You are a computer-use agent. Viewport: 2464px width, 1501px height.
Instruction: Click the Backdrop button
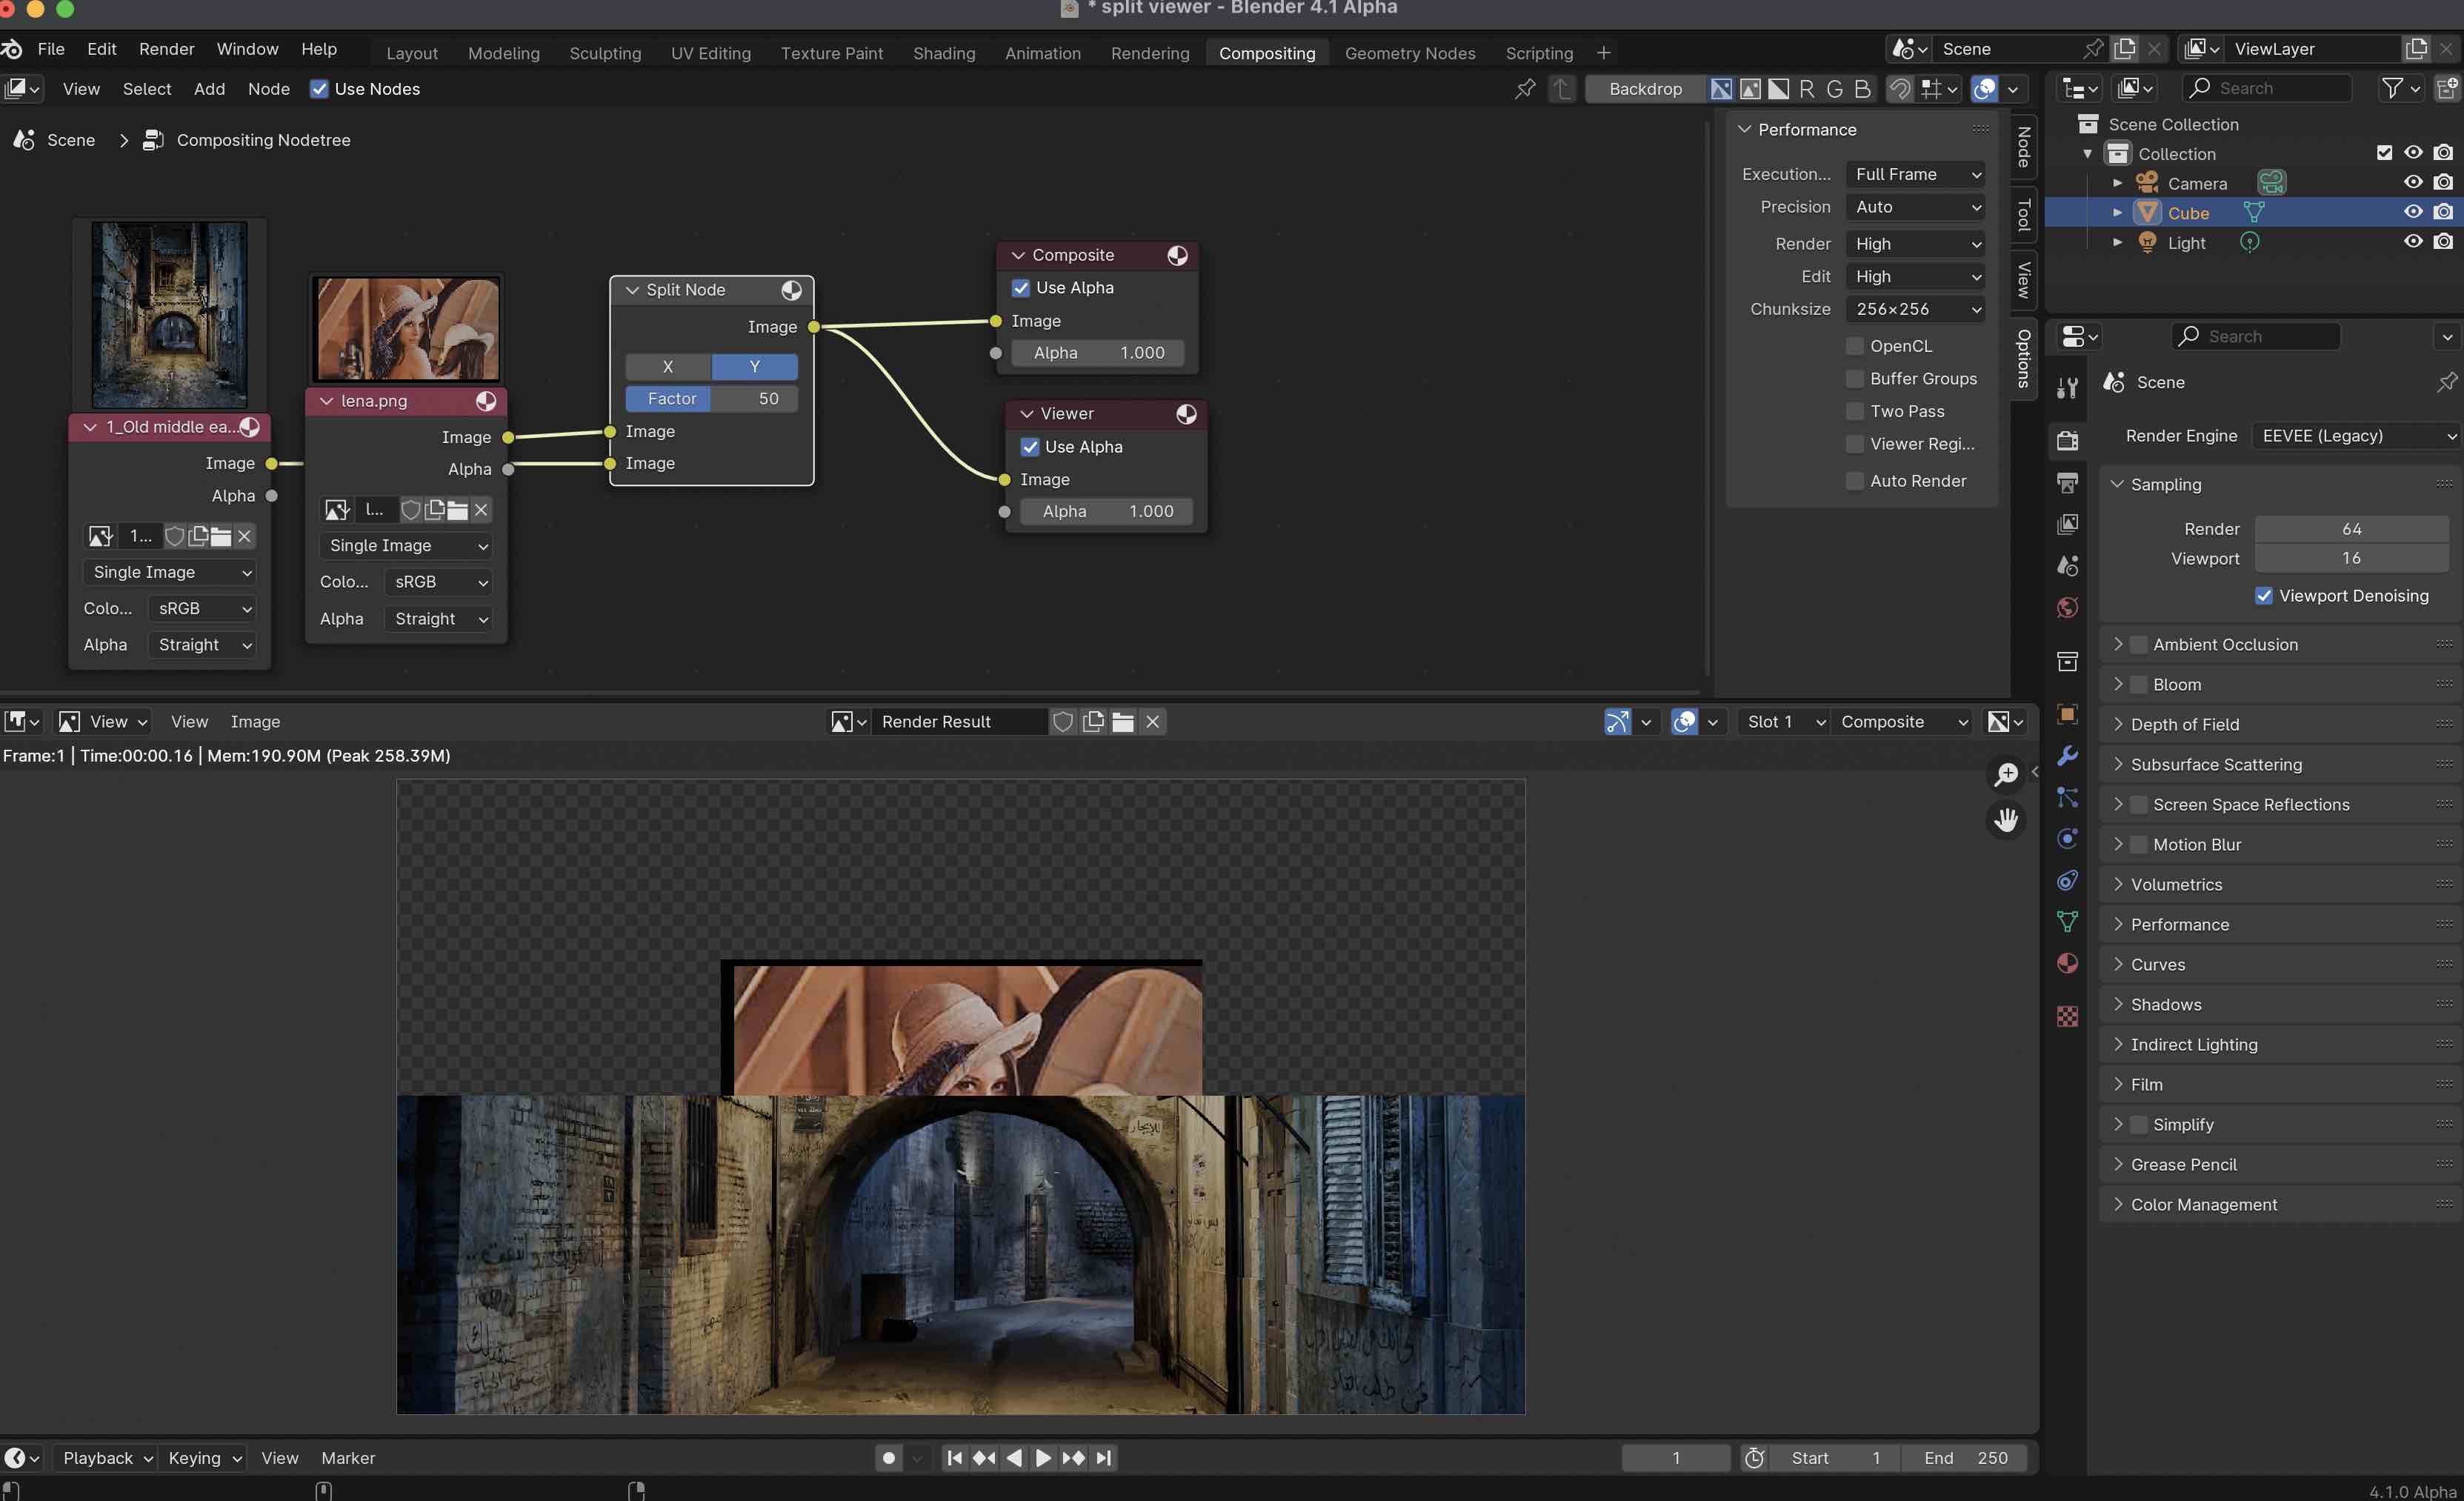pyautogui.click(x=1645, y=89)
